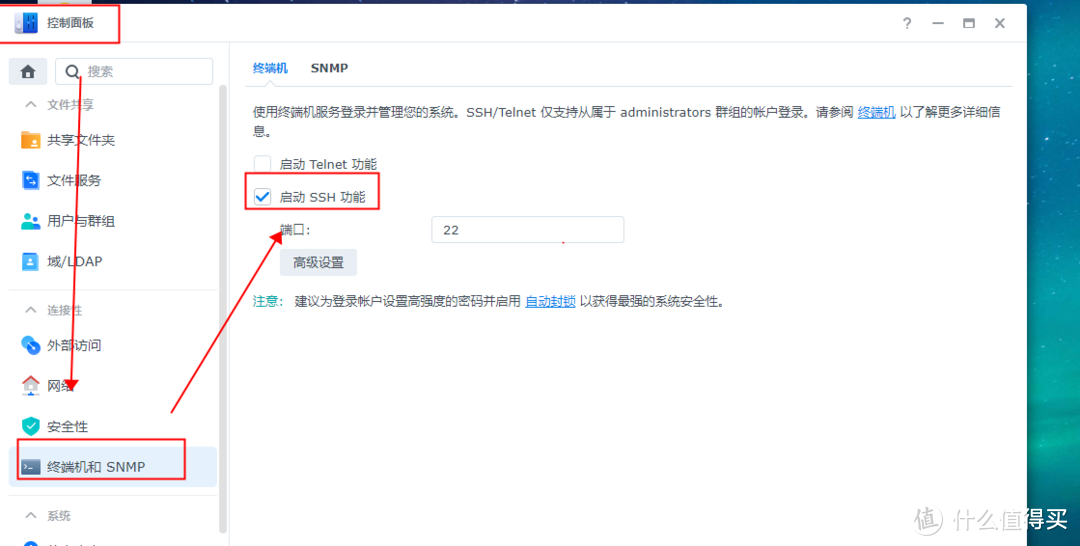Collapse the 连接性 section
Screen dimensions: 1080x546
point(30,311)
